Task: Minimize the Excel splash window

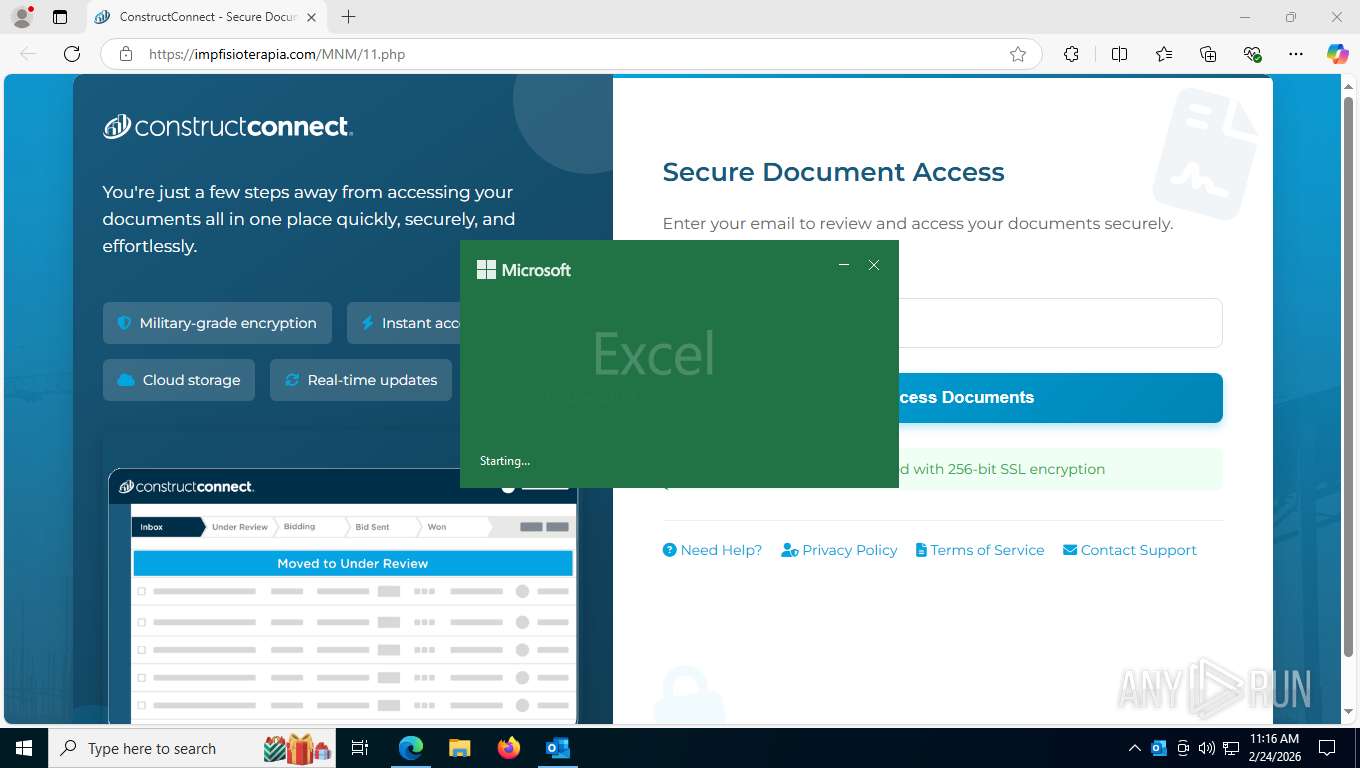Action: coord(844,265)
